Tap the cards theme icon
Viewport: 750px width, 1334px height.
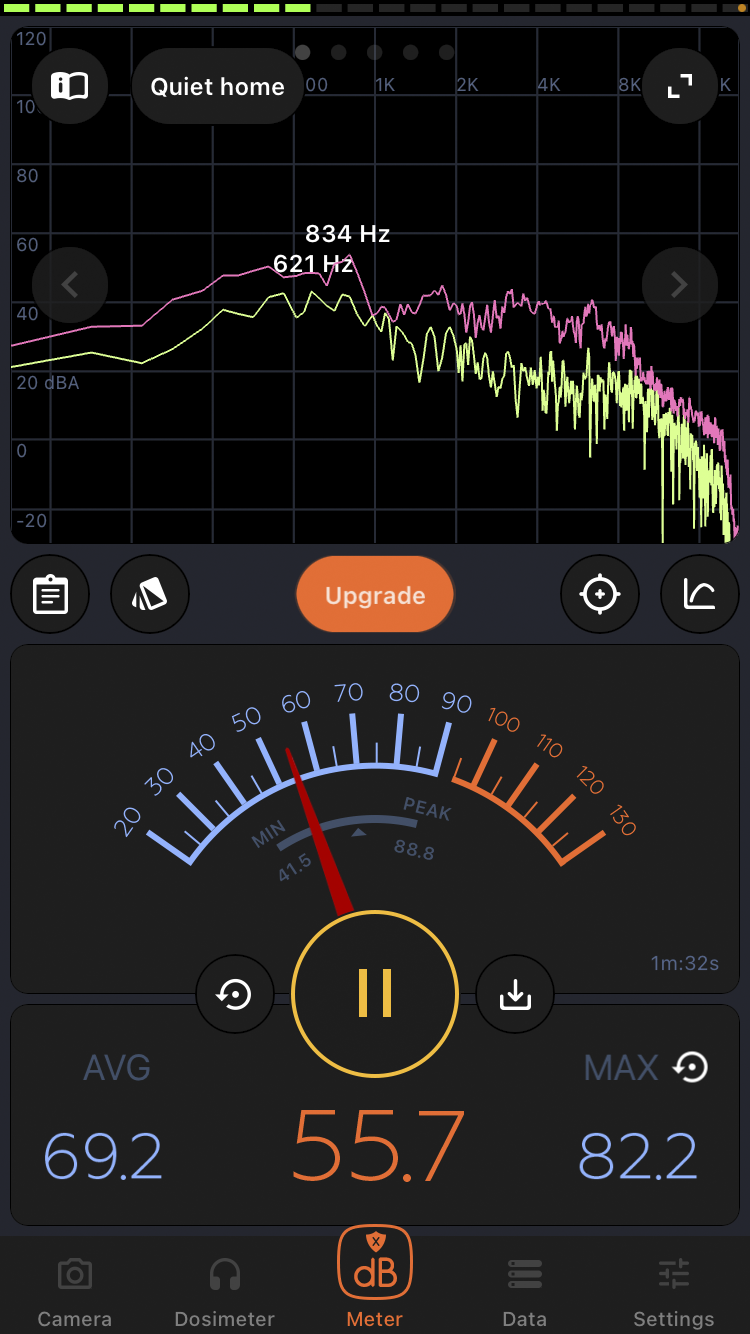[150, 595]
